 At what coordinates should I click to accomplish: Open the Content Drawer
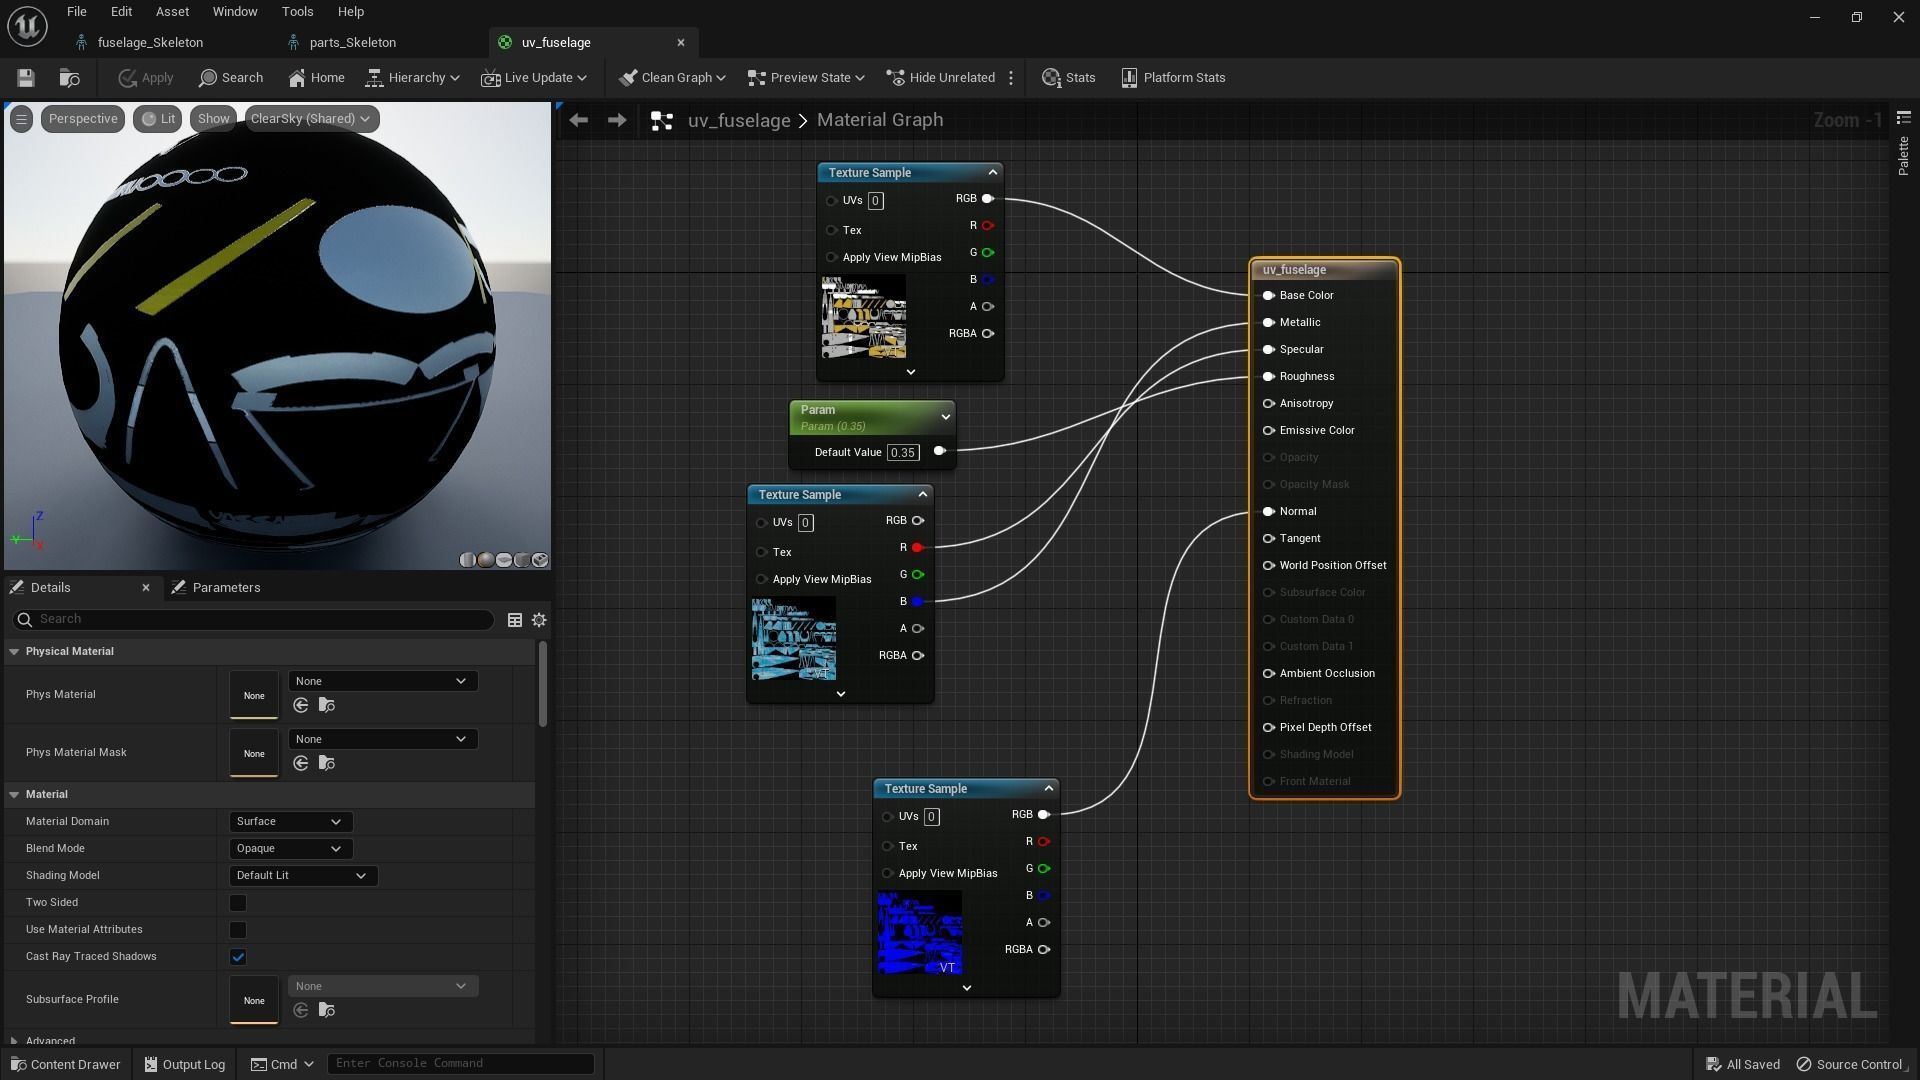[66, 1064]
